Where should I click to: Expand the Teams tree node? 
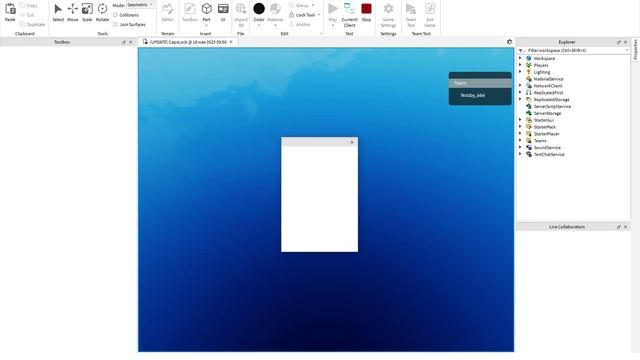pos(520,140)
